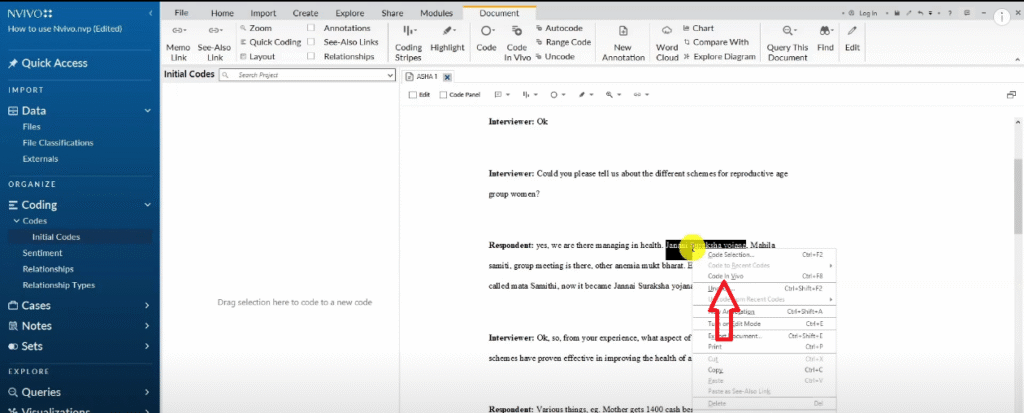Click Uncode in the ribbon
Viewport: 1024px width, 413px height.
click(x=555, y=57)
